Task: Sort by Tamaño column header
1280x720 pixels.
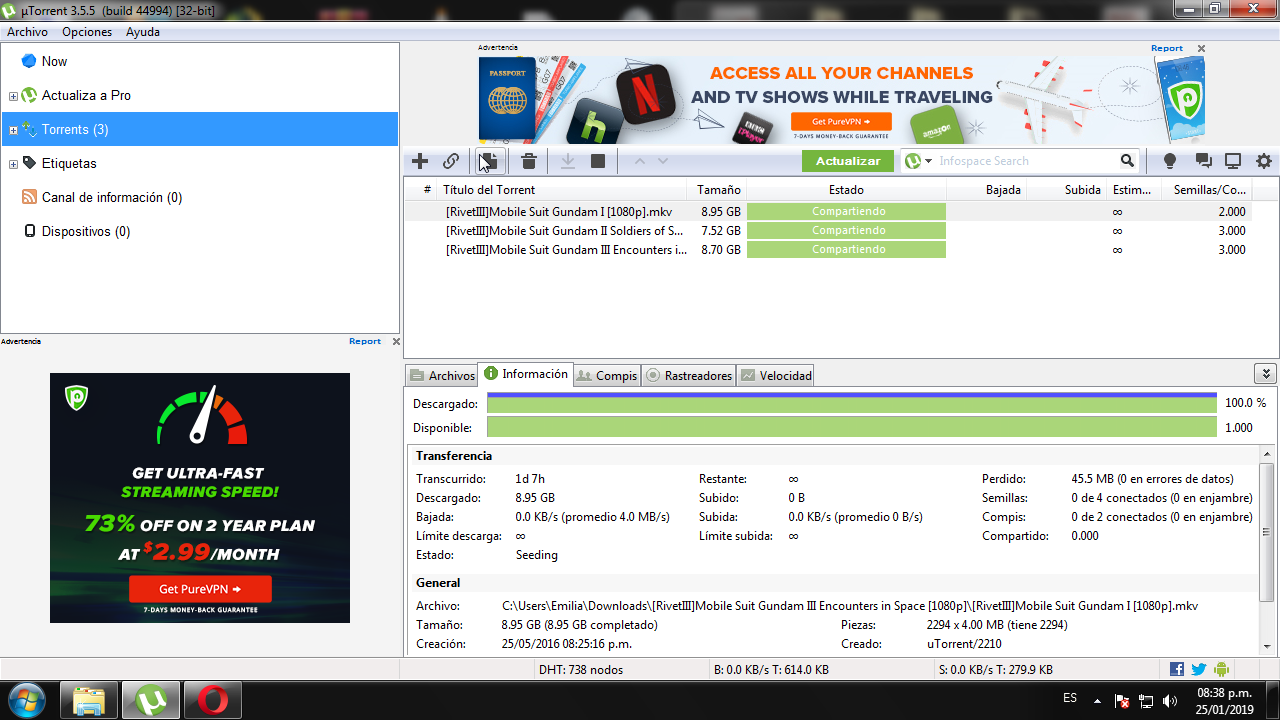Action: coord(716,189)
